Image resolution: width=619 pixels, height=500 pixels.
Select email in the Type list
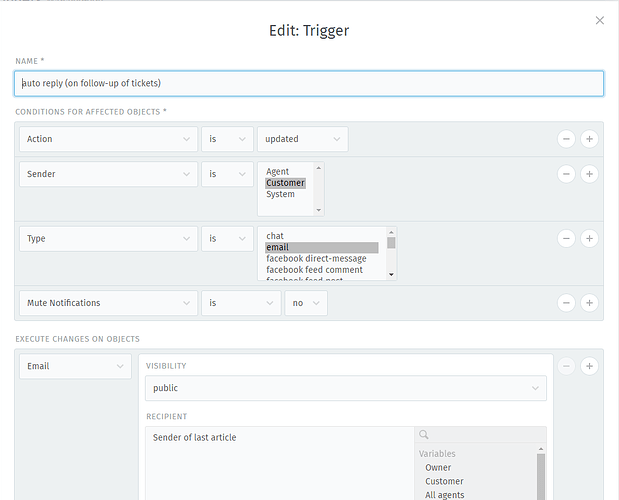point(322,247)
